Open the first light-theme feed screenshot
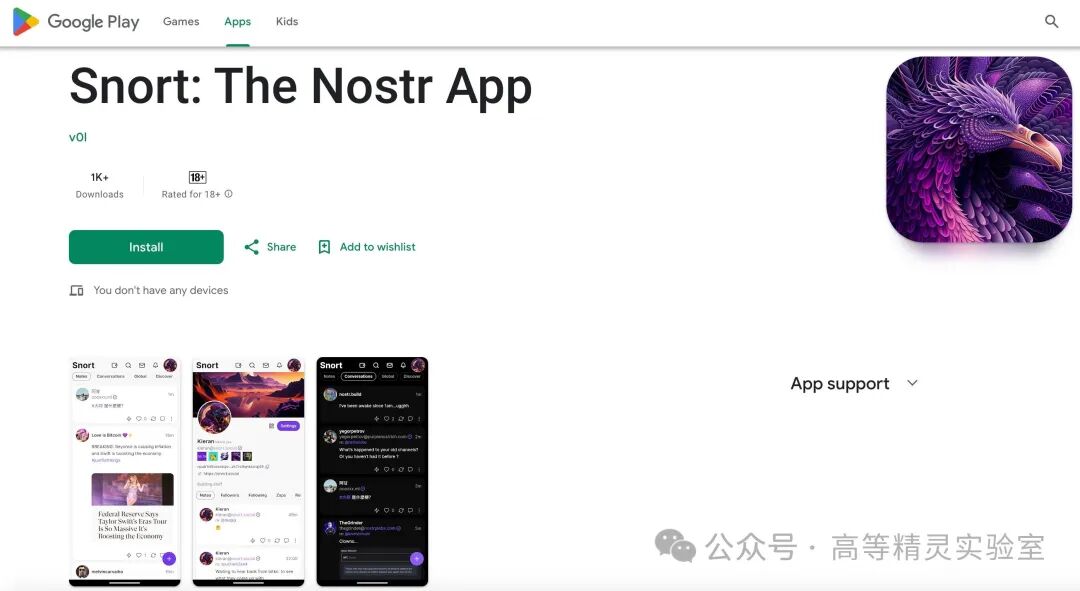 pos(125,472)
